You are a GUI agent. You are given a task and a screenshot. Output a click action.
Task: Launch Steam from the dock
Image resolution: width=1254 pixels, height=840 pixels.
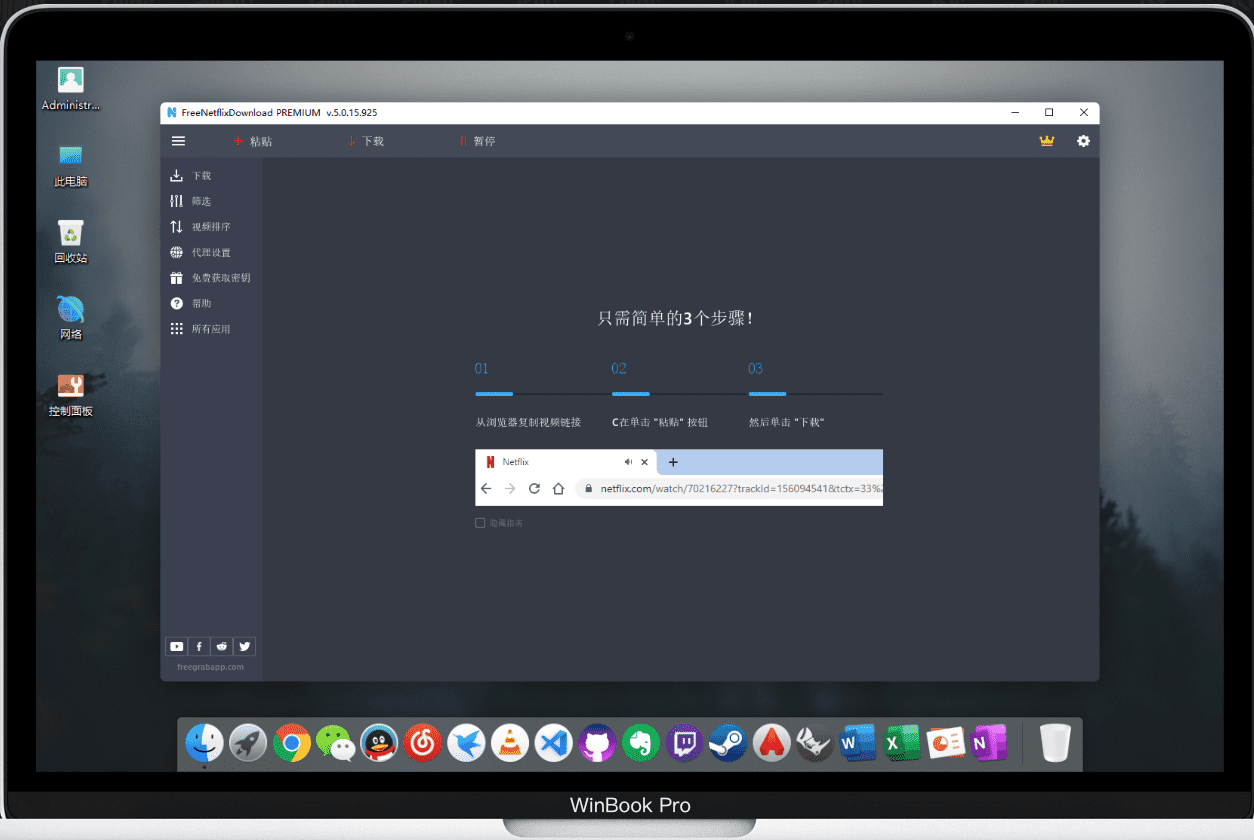(x=728, y=743)
